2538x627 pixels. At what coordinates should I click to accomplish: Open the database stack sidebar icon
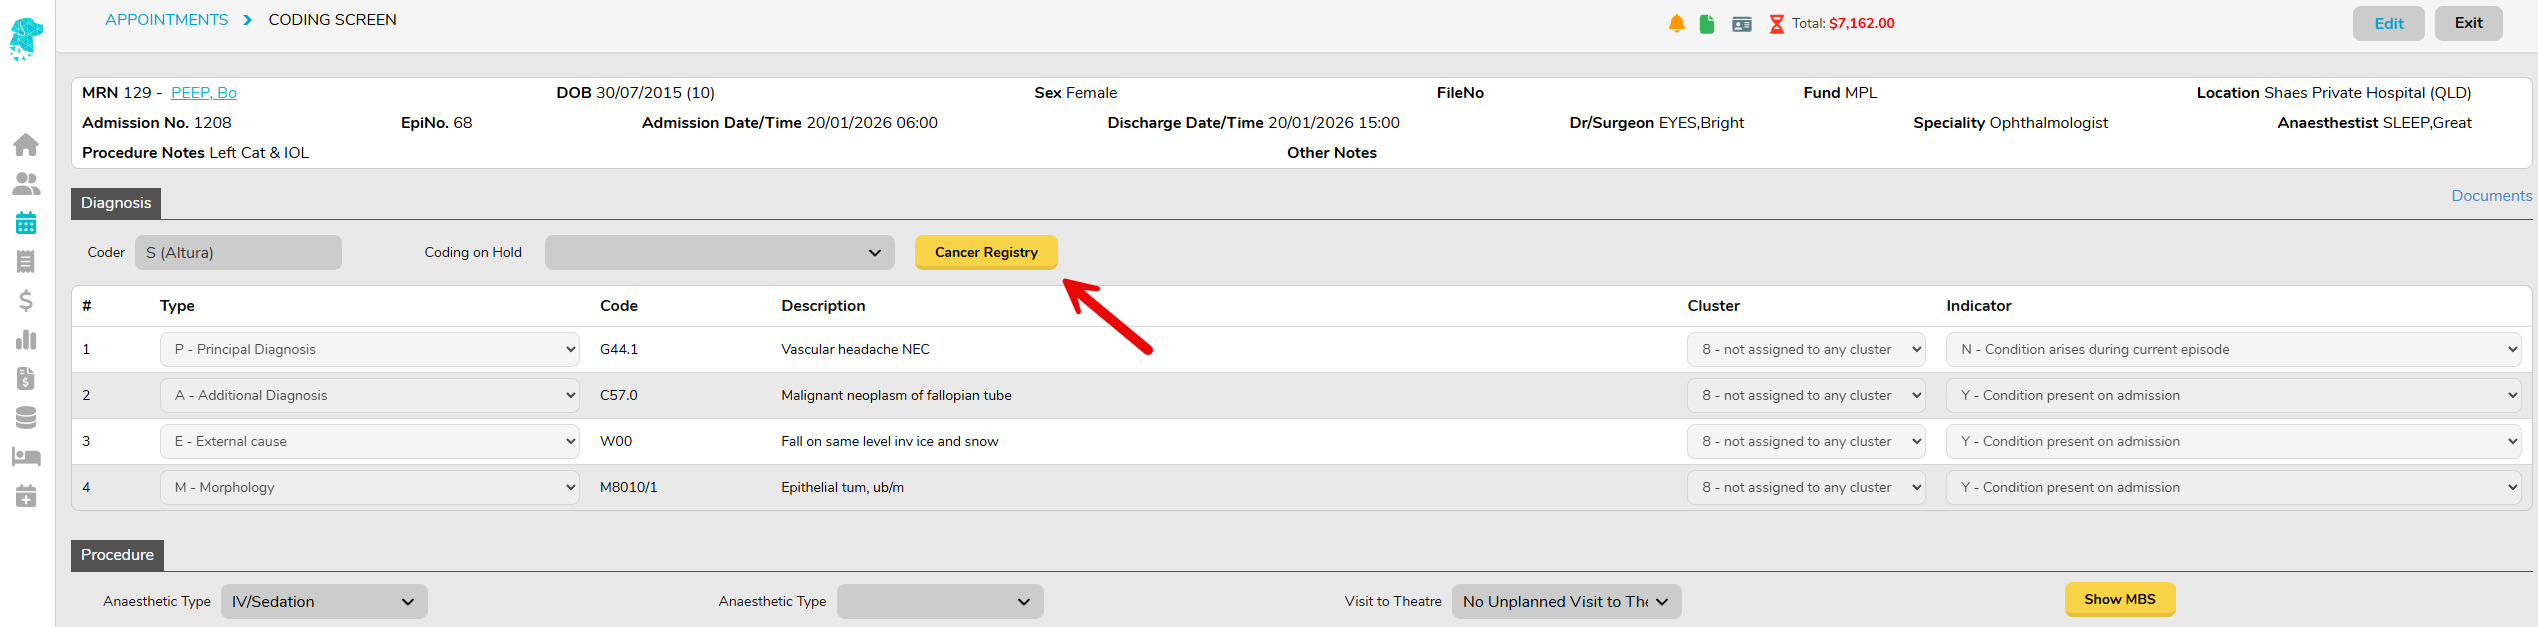(26, 417)
